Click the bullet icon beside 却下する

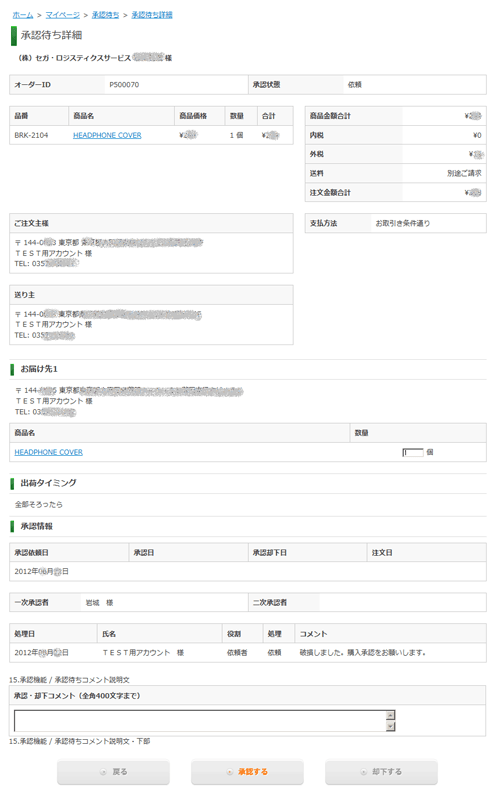coord(363,772)
